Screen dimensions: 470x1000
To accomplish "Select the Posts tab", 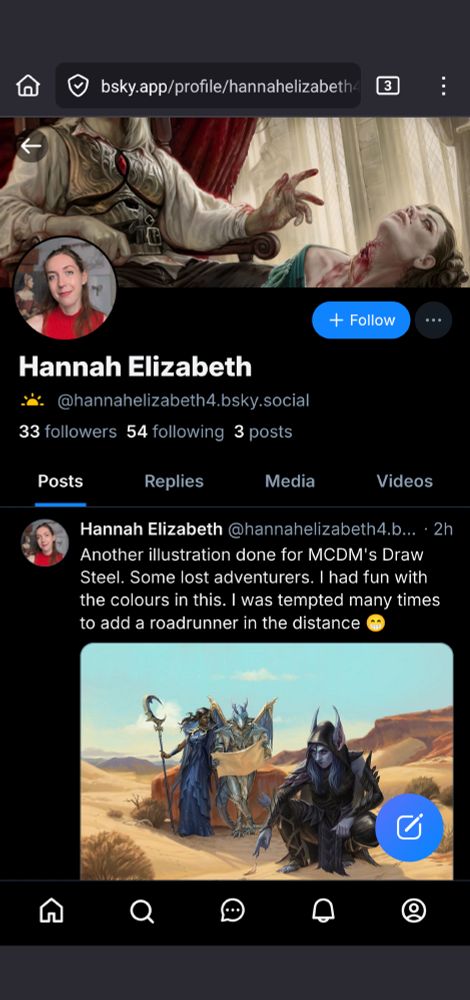I will [x=61, y=482].
